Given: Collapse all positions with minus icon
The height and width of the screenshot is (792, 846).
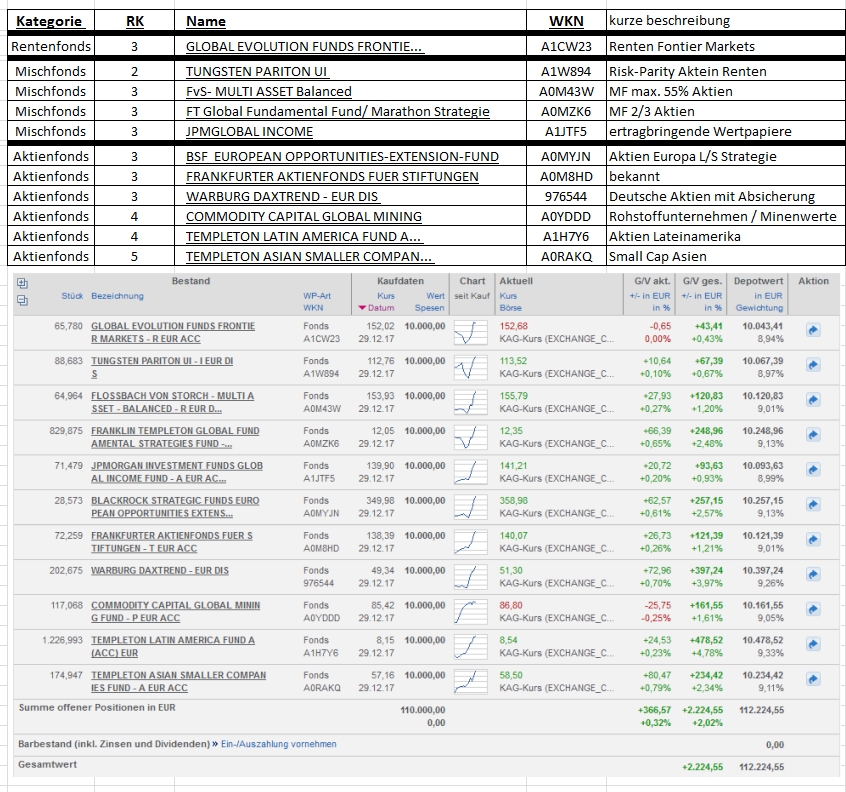Looking at the screenshot, I should click(22, 301).
